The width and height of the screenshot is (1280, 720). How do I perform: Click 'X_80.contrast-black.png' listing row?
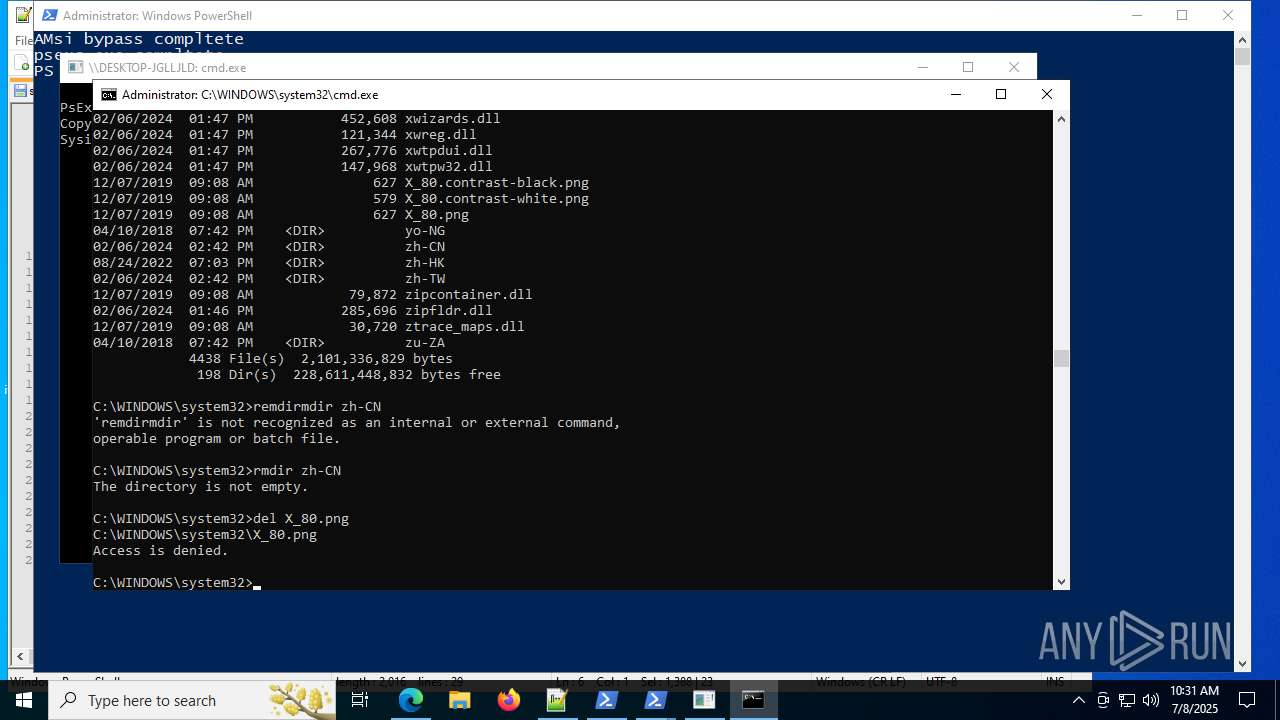[x=341, y=182]
